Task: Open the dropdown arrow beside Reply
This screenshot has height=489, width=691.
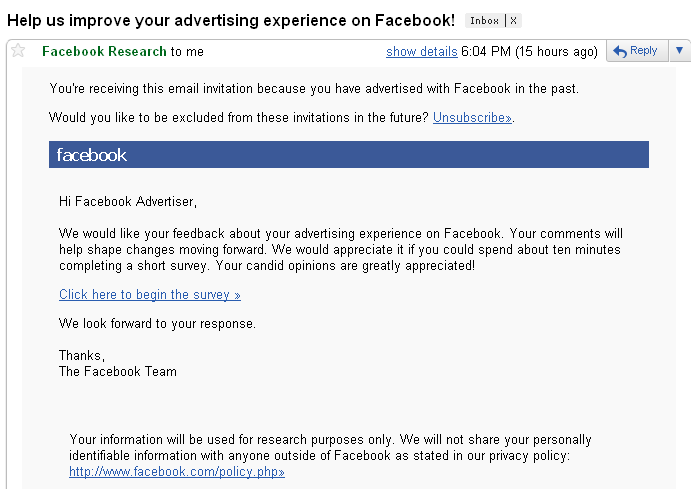Action: [x=680, y=51]
